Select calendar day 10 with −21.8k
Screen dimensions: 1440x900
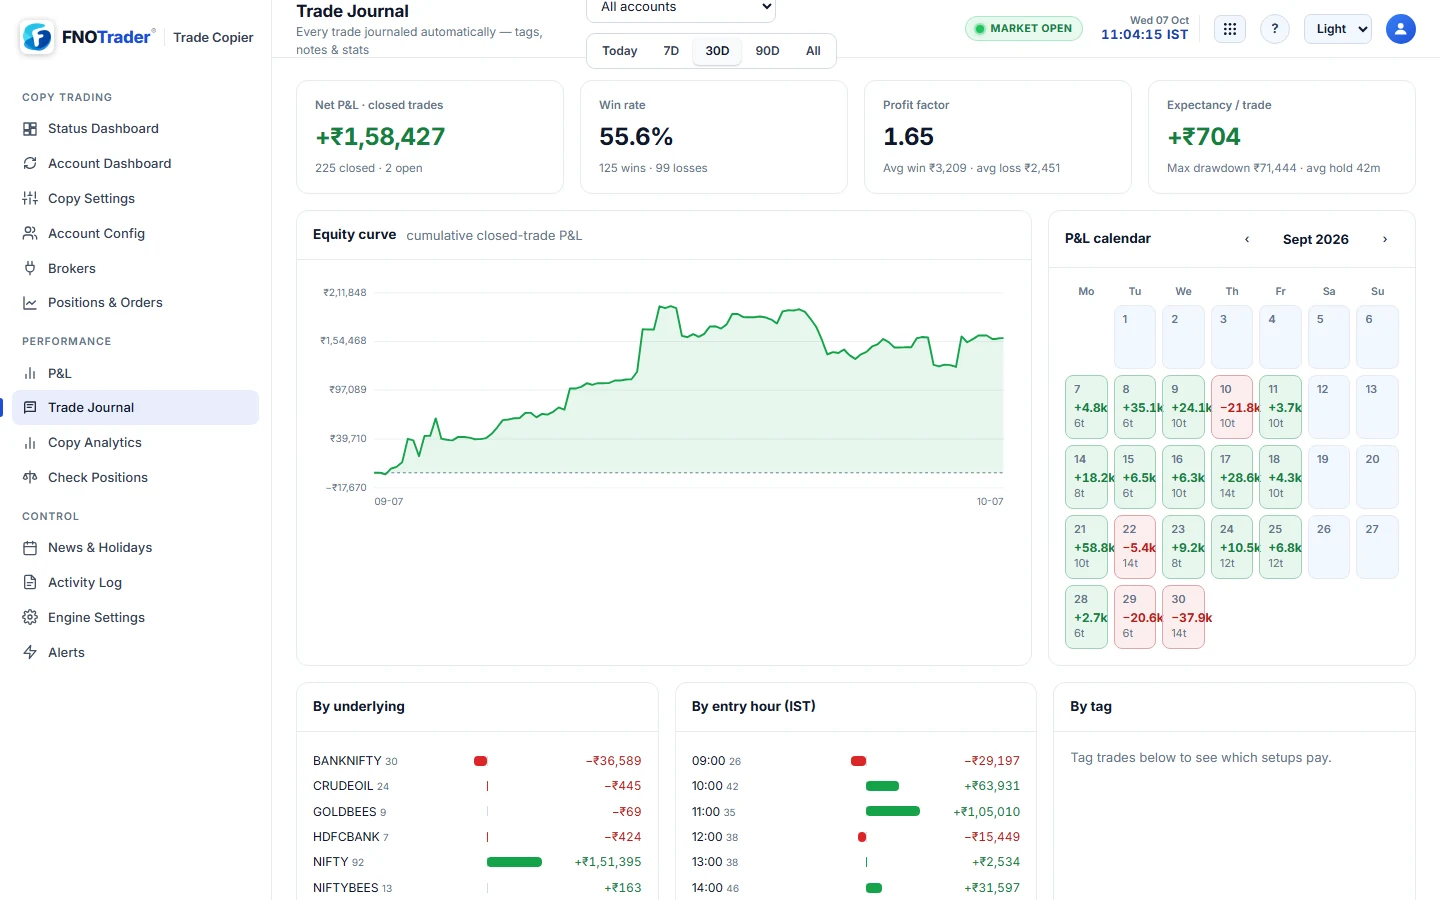click(1232, 407)
